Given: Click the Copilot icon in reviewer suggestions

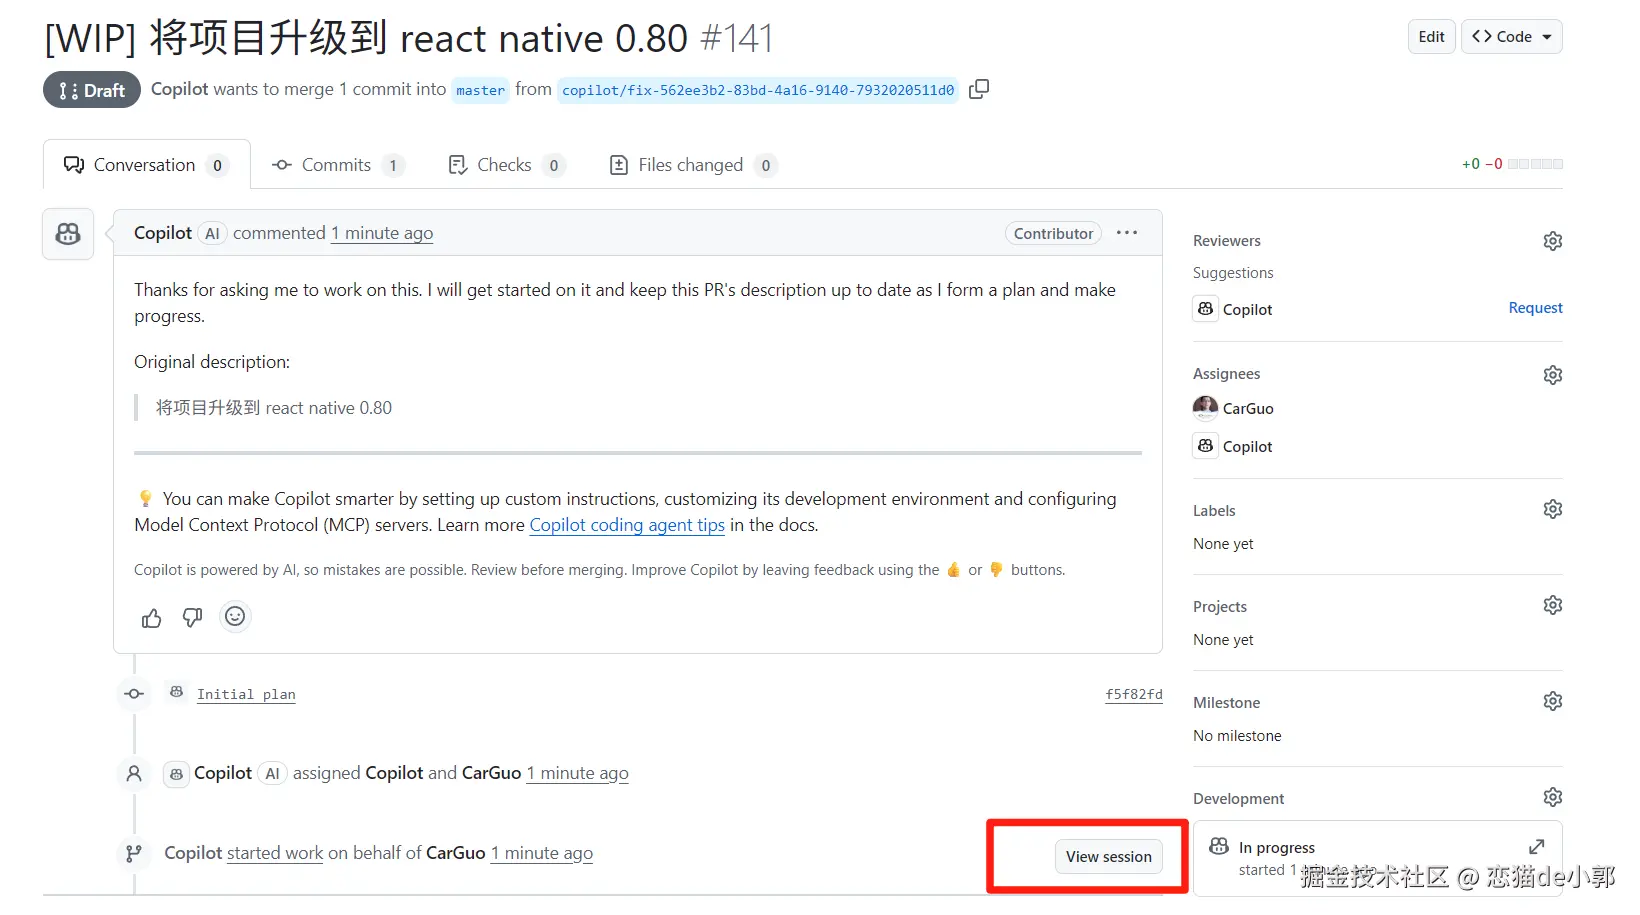Looking at the screenshot, I should (x=1205, y=309).
